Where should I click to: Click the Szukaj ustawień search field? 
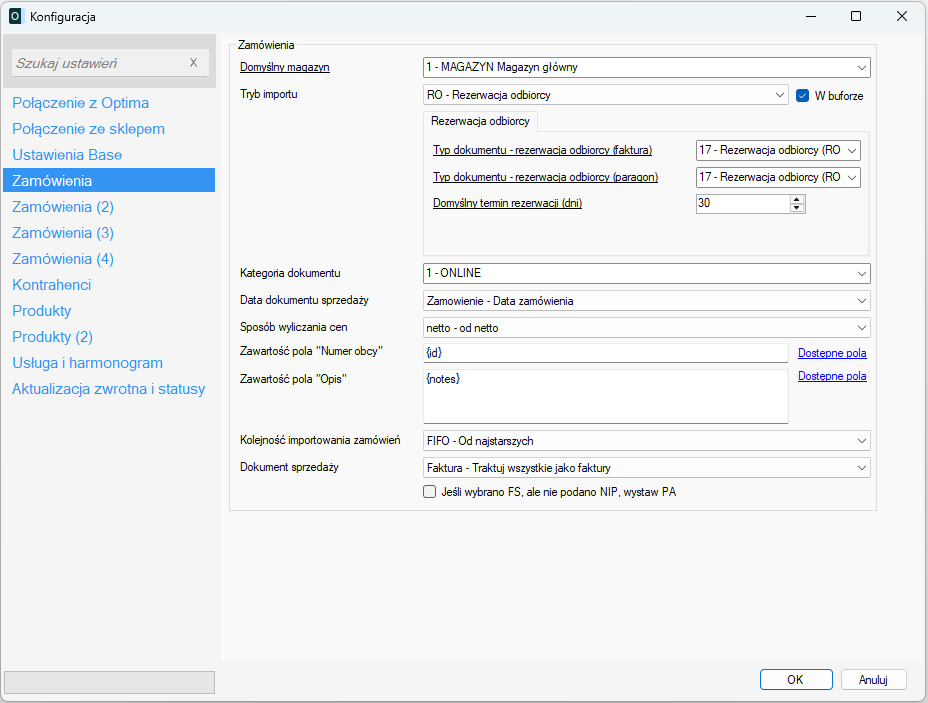click(x=98, y=63)
